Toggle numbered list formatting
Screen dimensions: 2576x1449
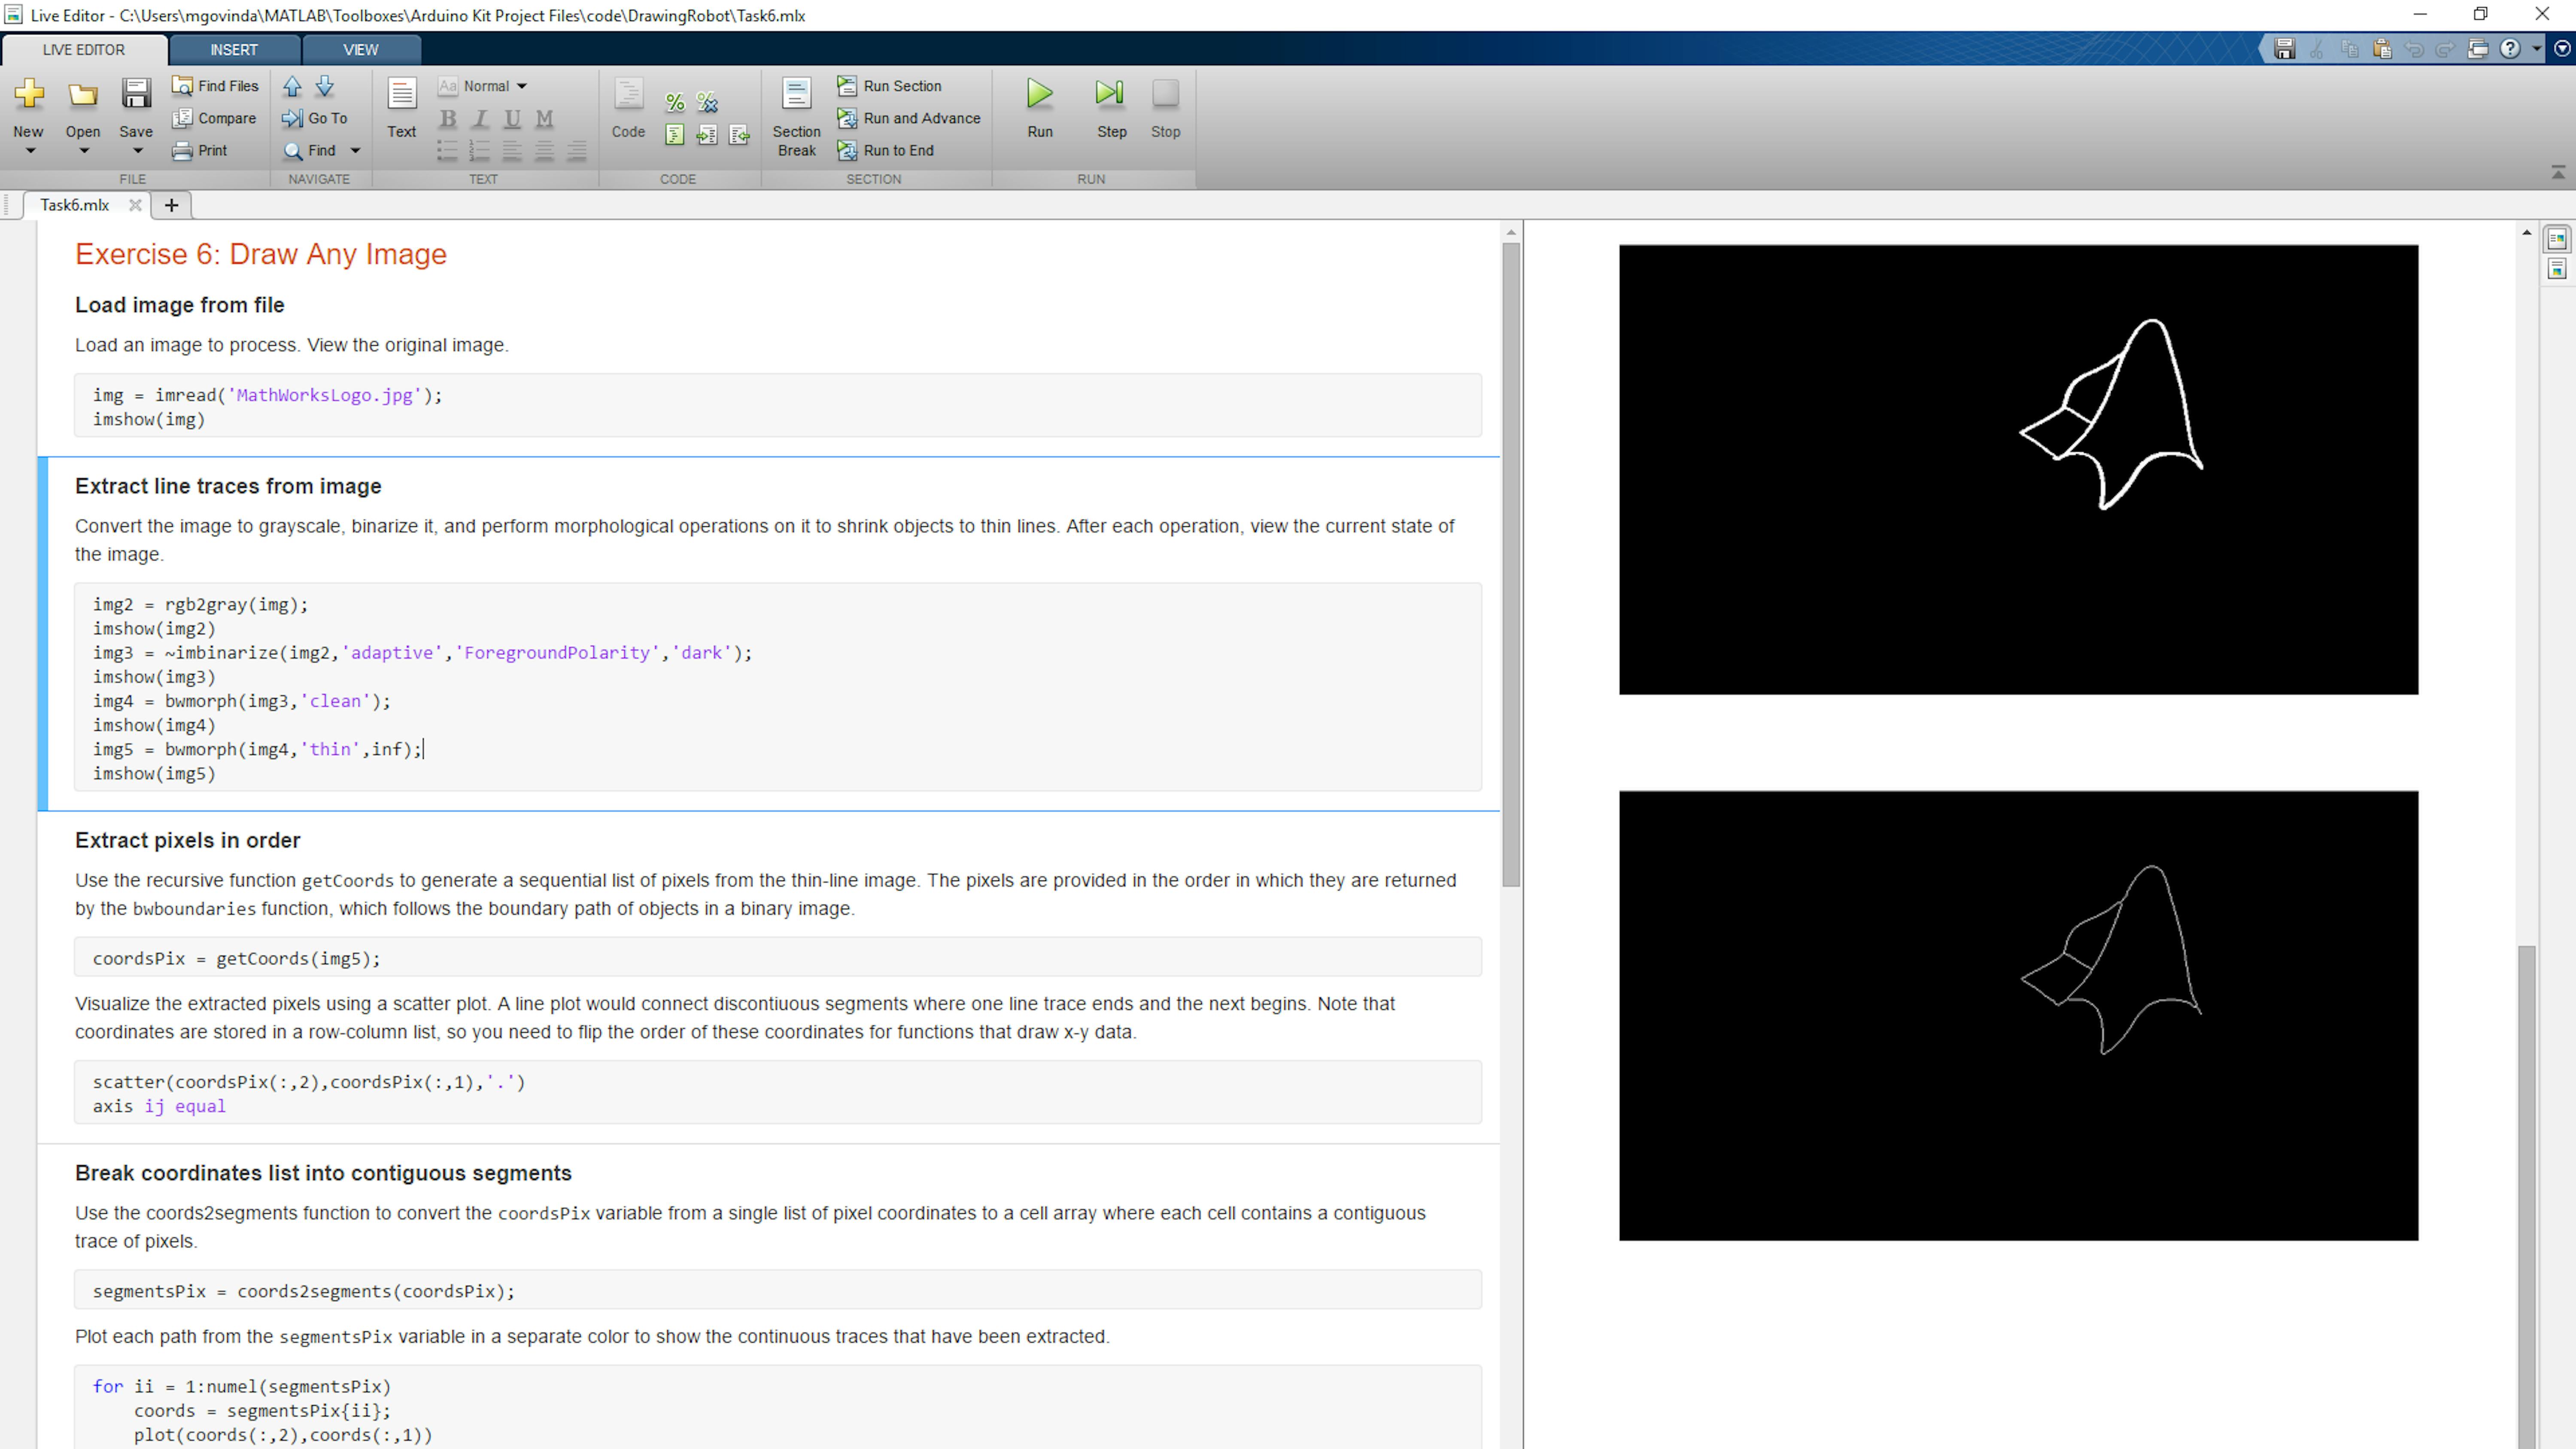click(x=480, y=151)
